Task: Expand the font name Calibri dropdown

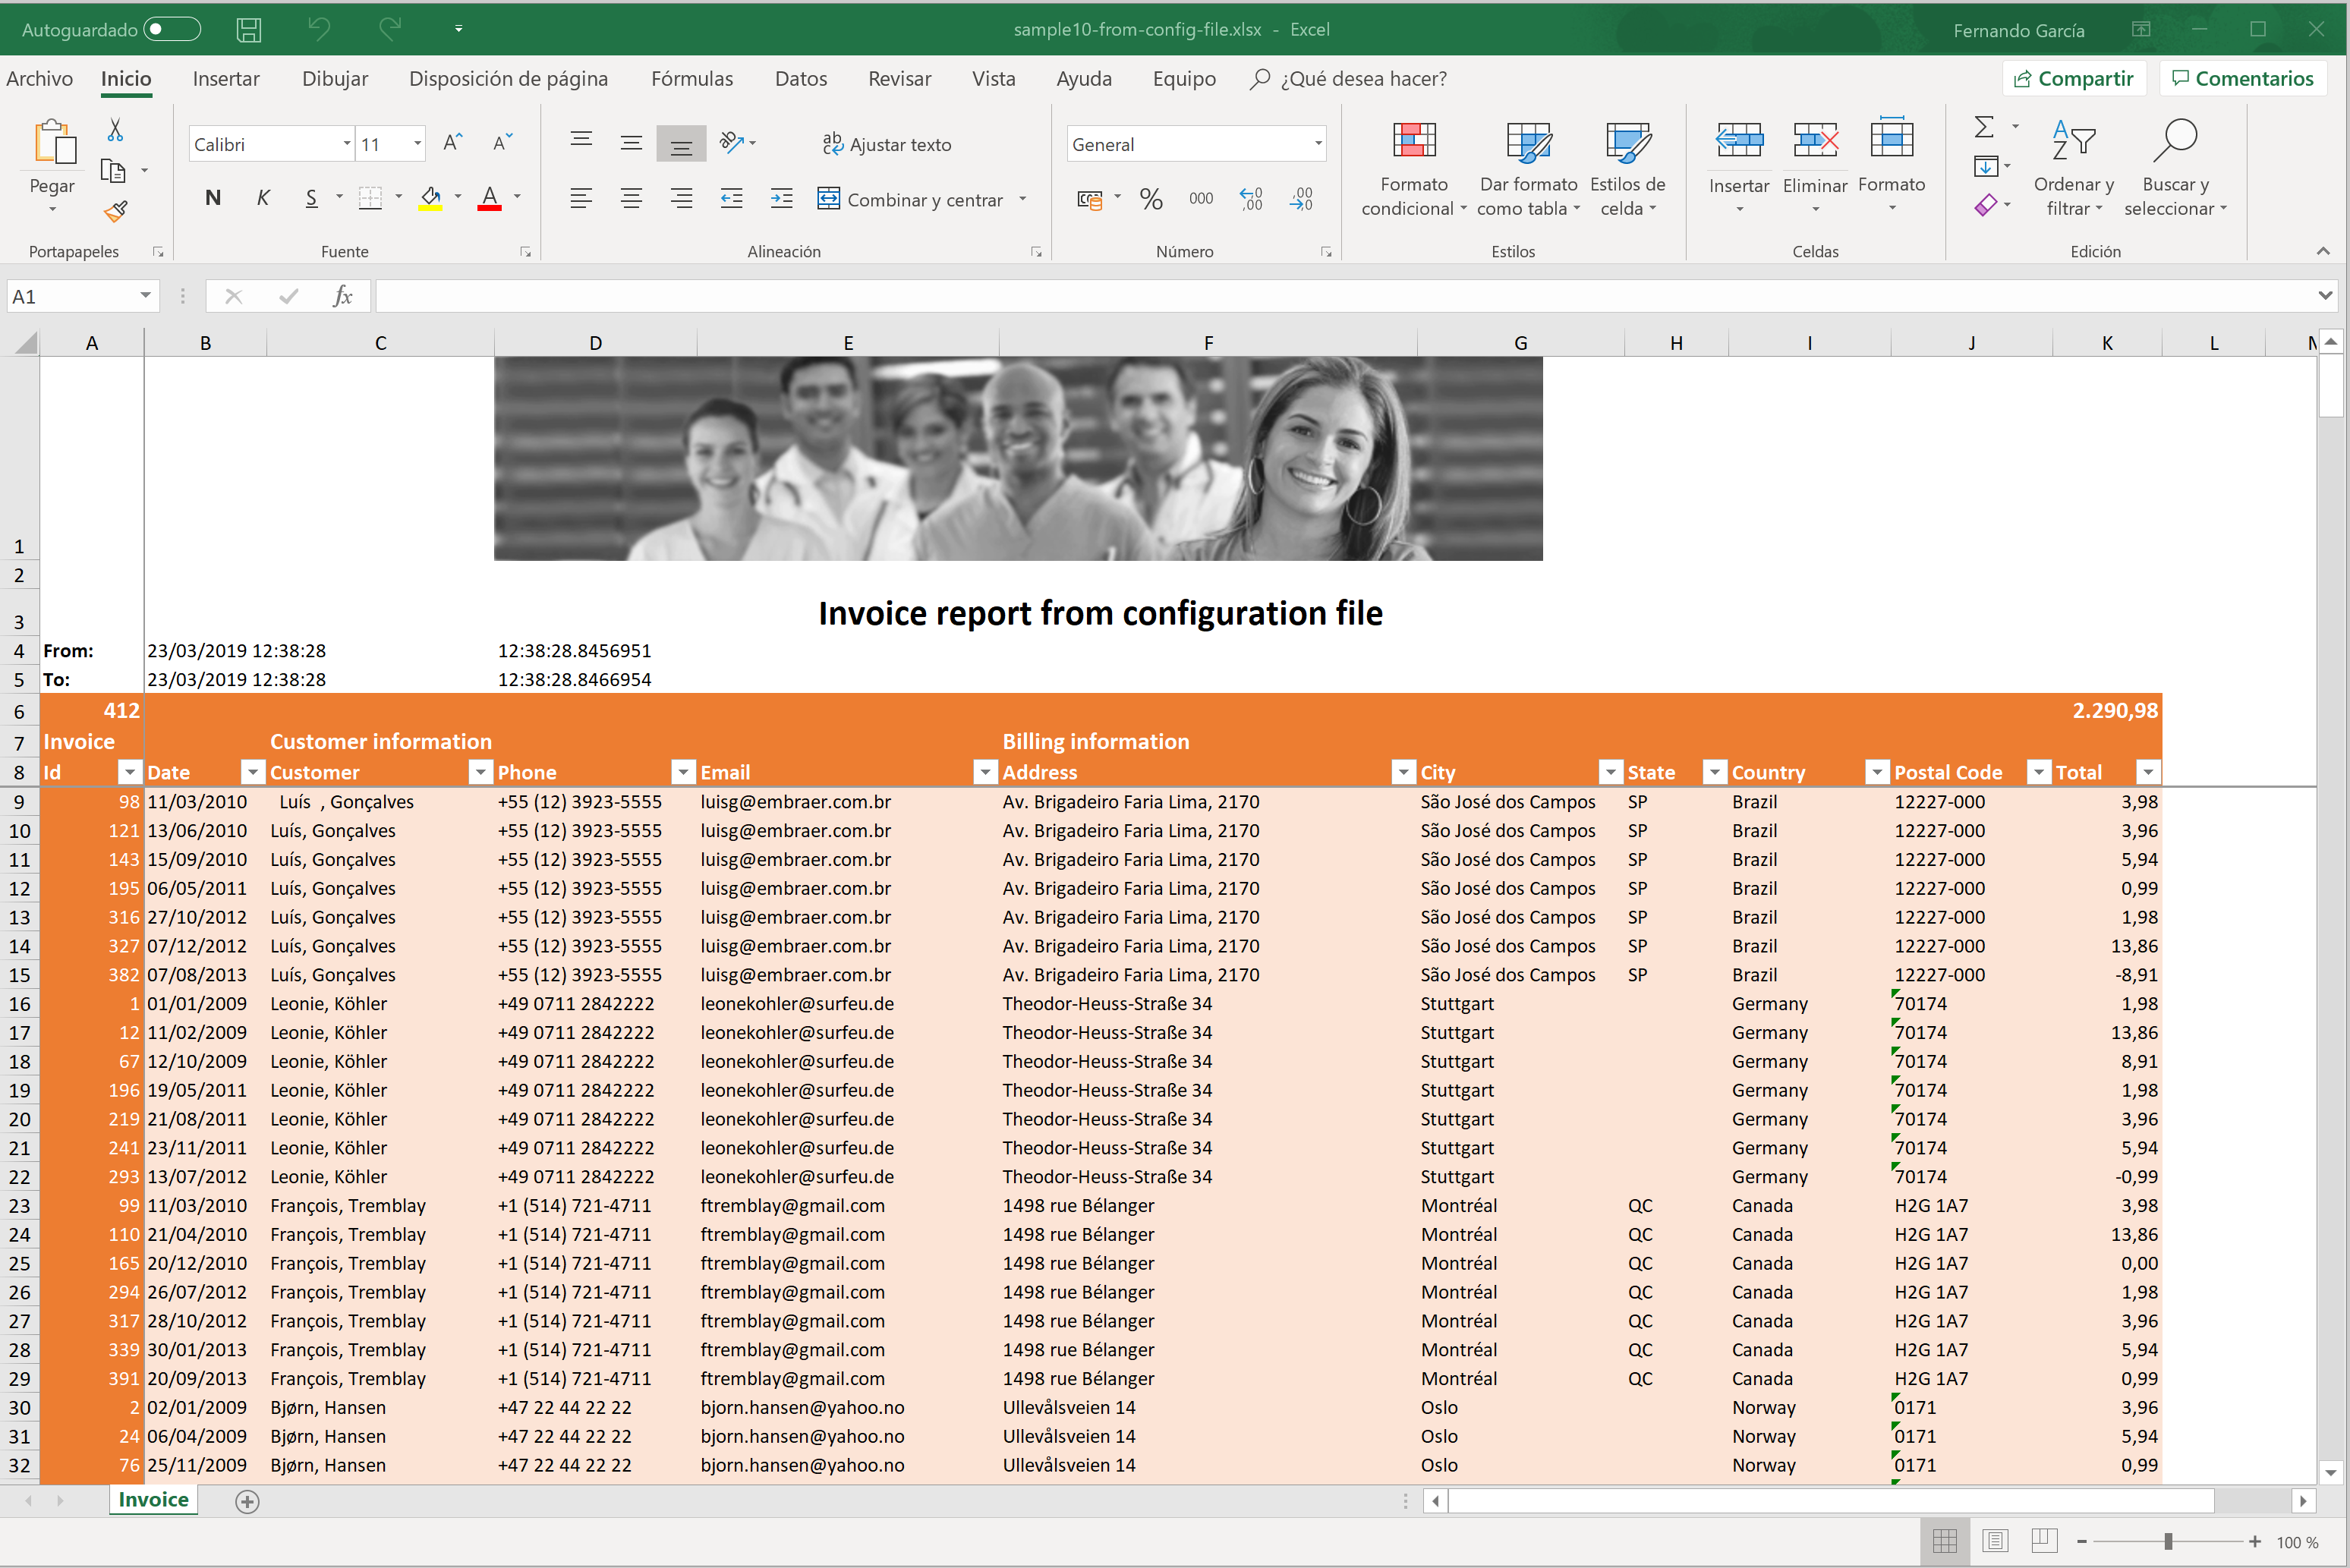Action: [x=346, y=144]
